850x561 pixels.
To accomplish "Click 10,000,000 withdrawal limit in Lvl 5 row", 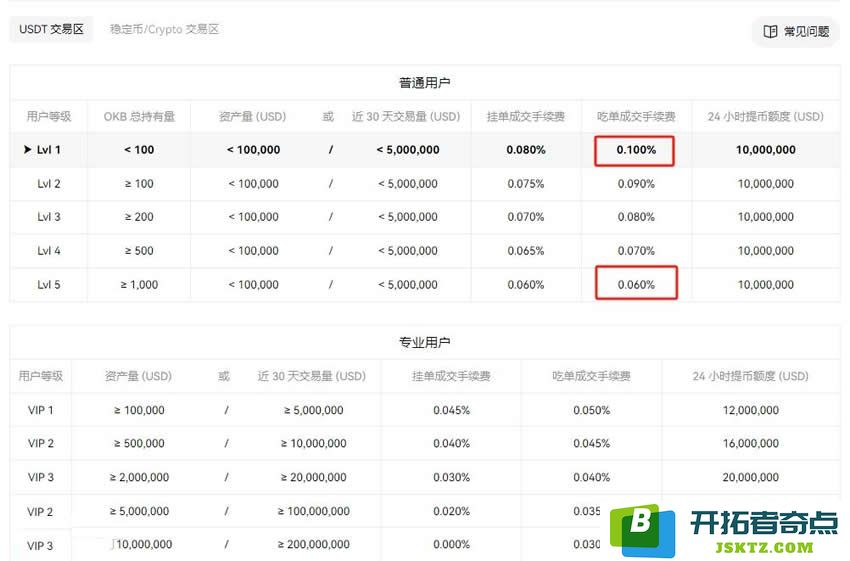I will tap(766, 285).
